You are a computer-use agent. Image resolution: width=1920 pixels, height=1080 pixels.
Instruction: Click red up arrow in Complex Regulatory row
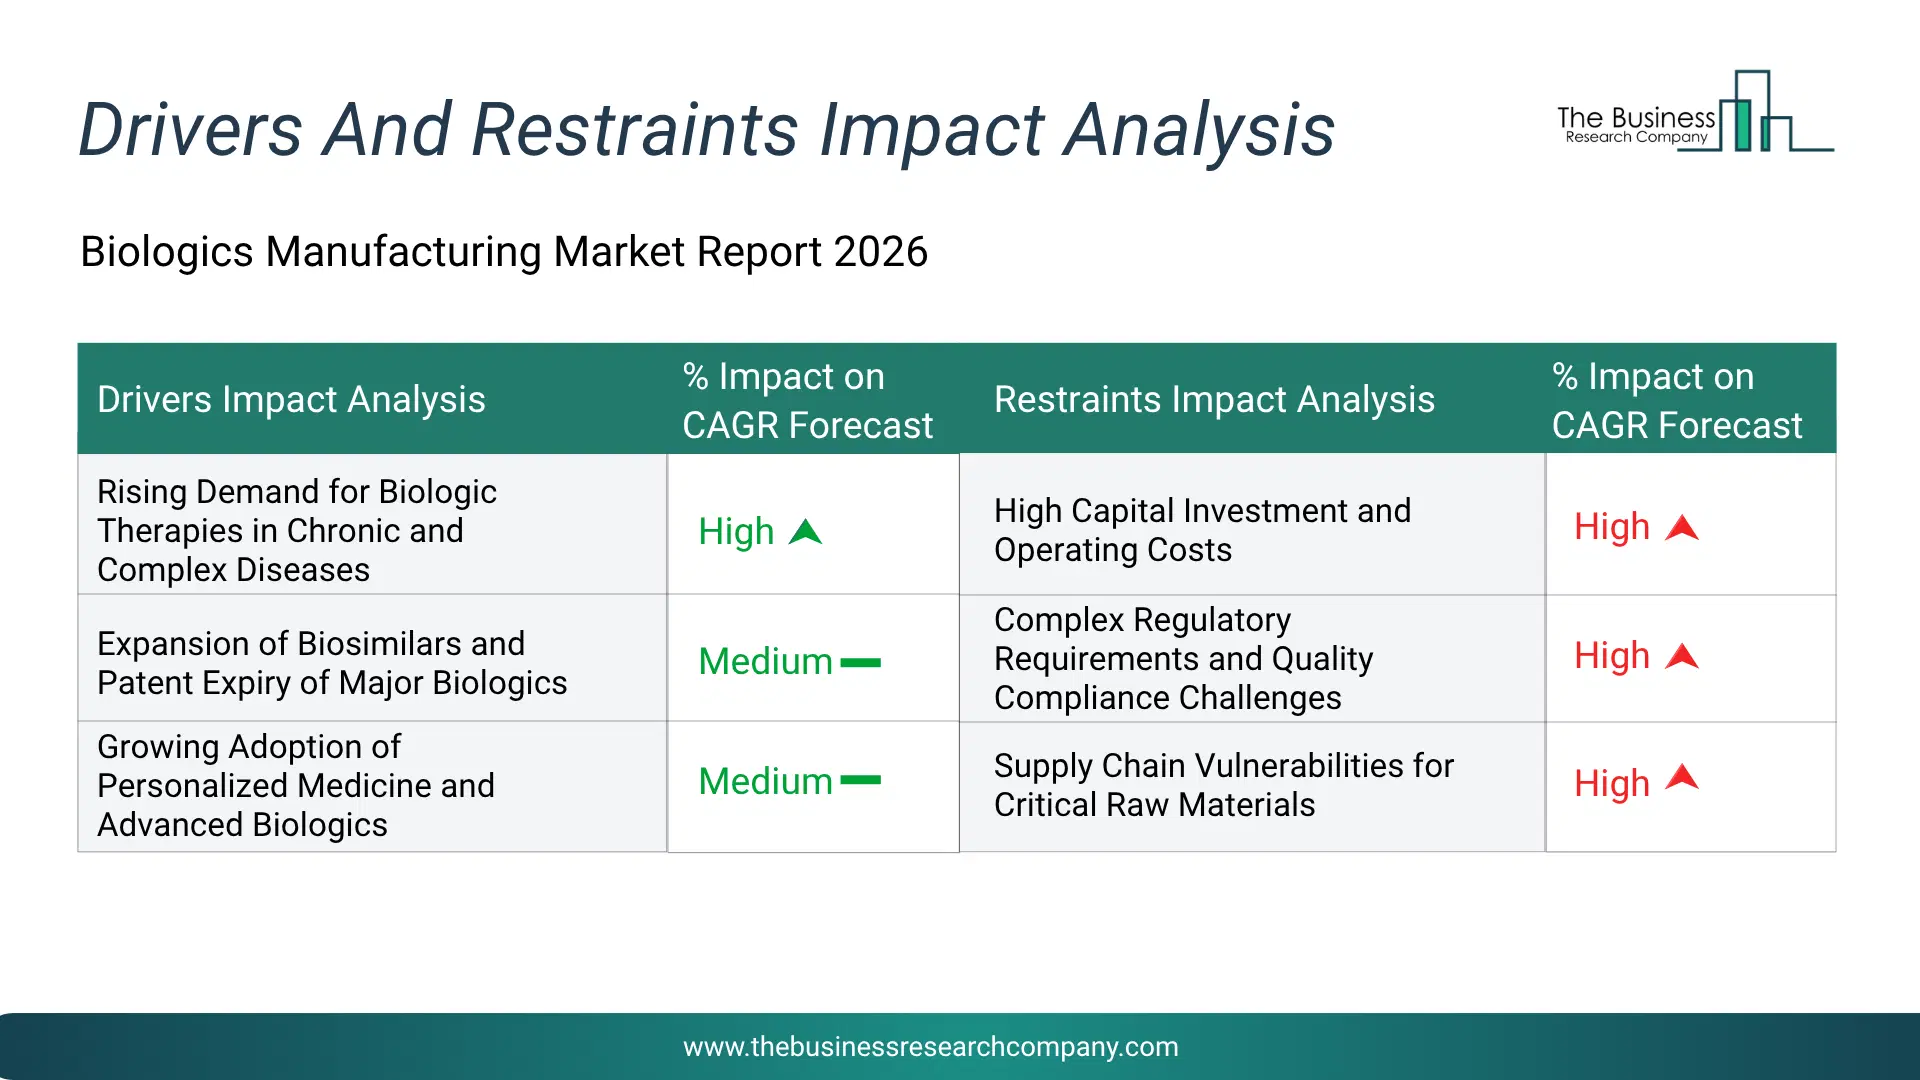tap(1682, 656)
